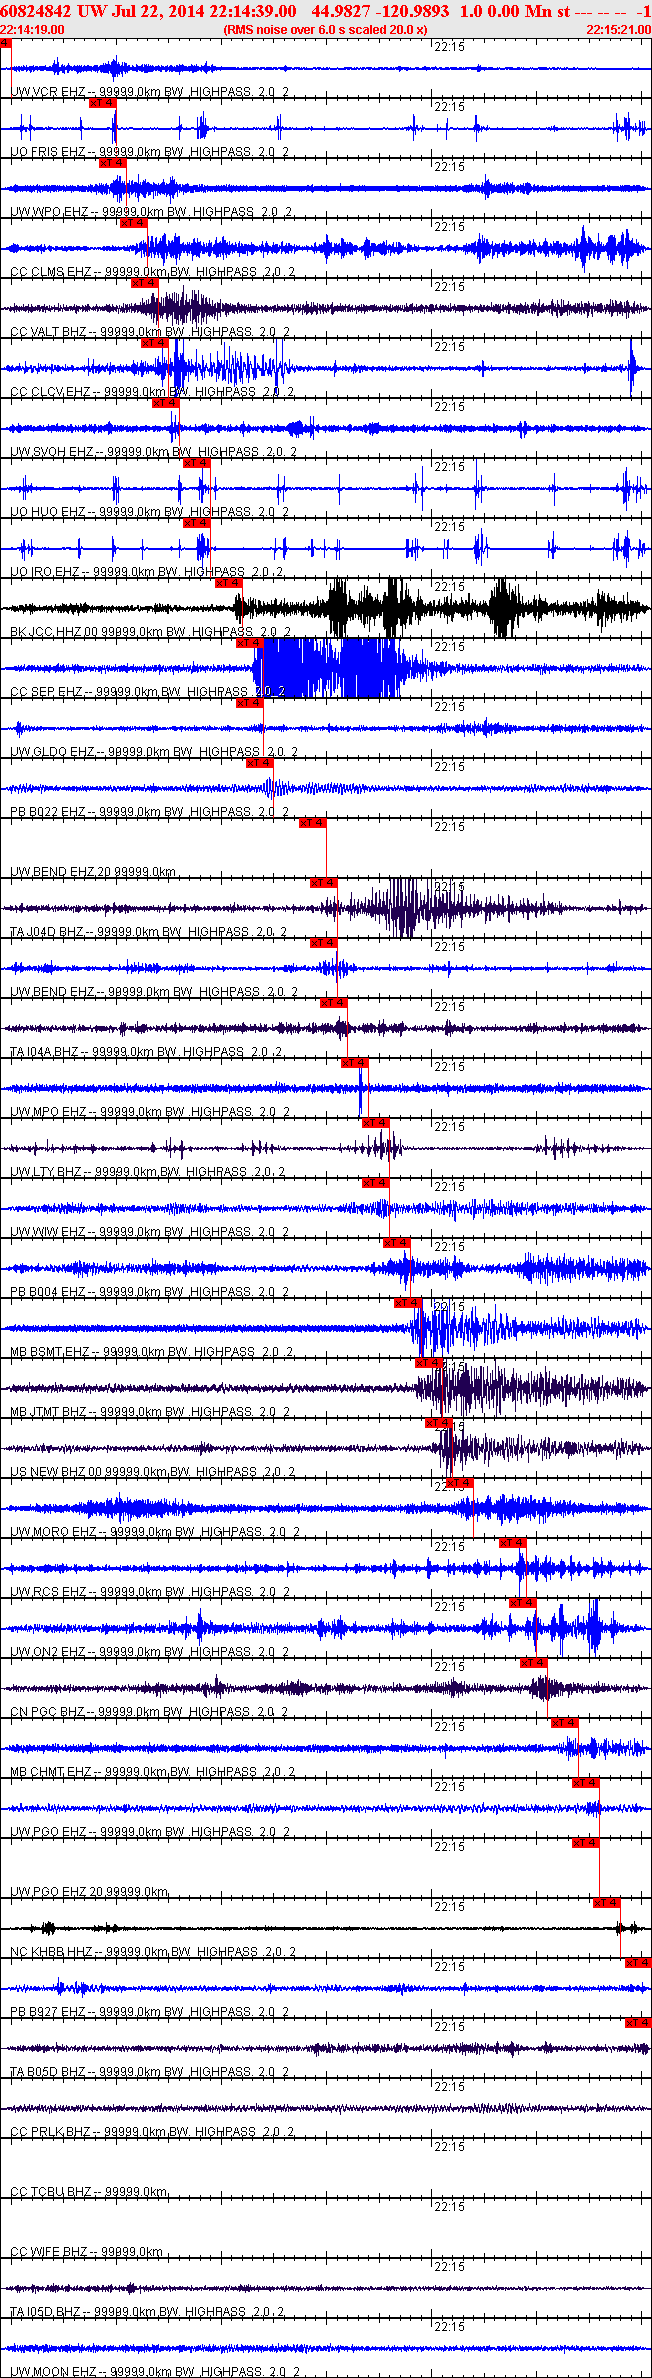
Task: Click the red pick flag above the UW ON2 trace
Action: (x=523, y=1603)
